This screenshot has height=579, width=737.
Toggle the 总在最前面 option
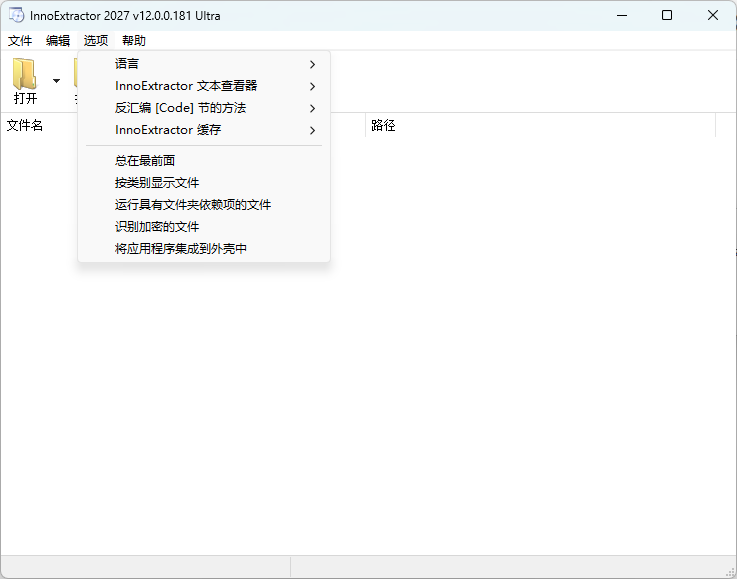tap(204, 161)
